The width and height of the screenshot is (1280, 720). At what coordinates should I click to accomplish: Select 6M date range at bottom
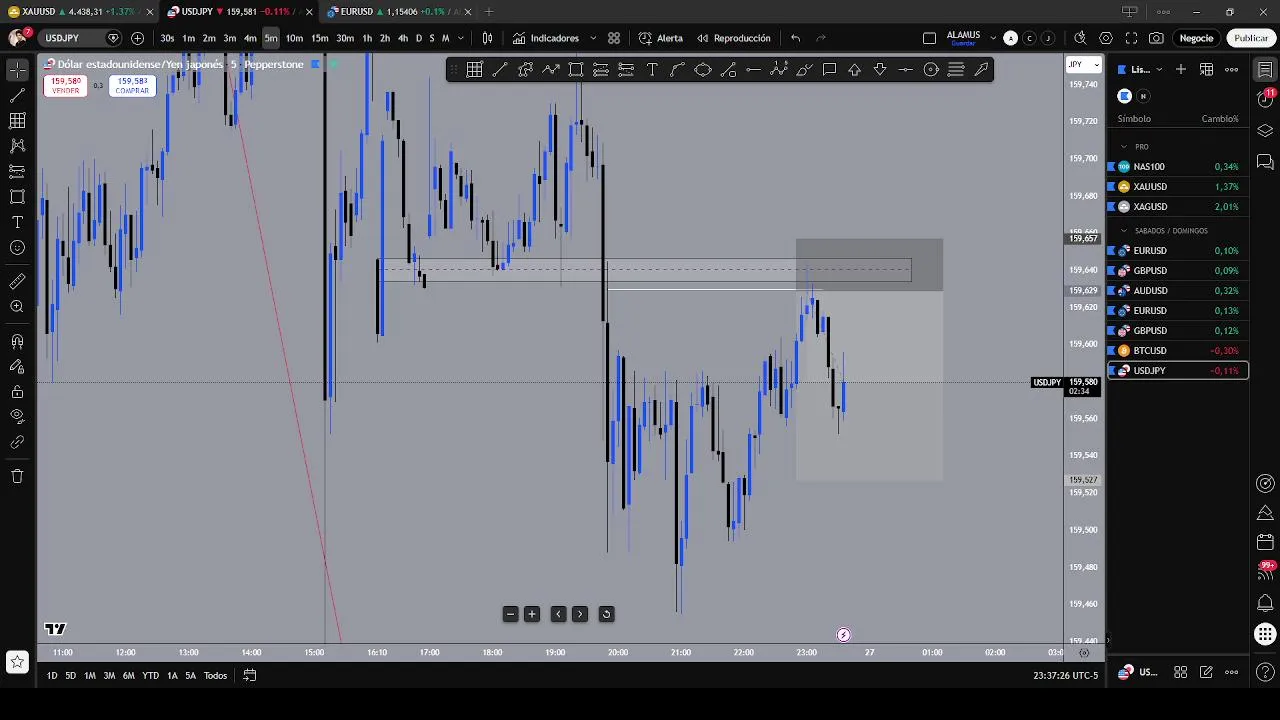(128, 676)
